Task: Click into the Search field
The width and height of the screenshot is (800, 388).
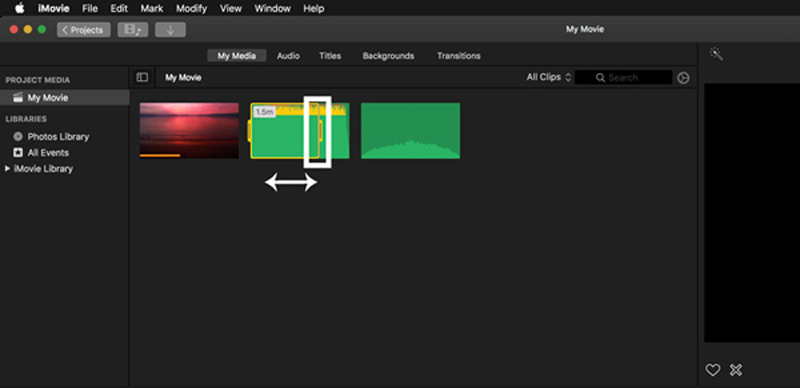Action: click(623, 78)
